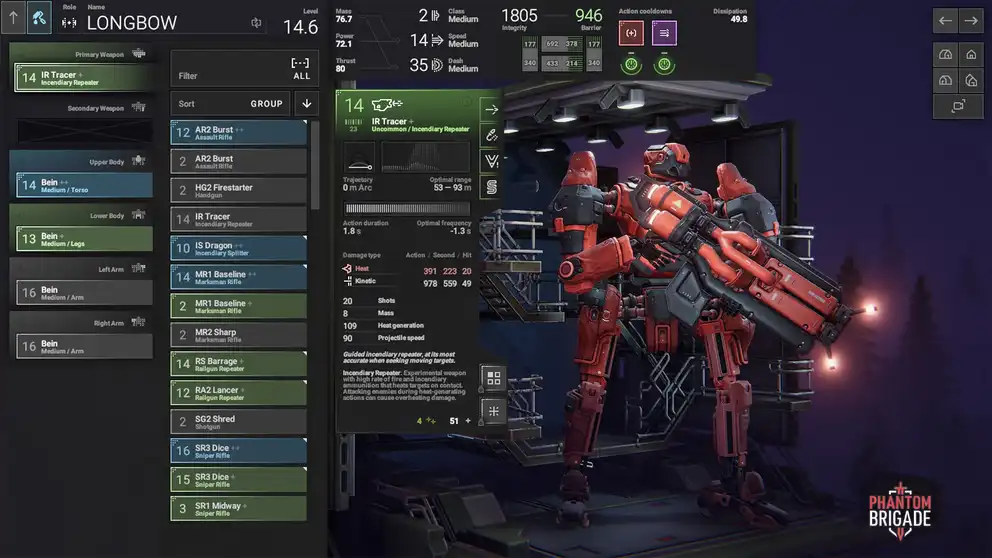Click the four-squares grid icon

(492, 379)
